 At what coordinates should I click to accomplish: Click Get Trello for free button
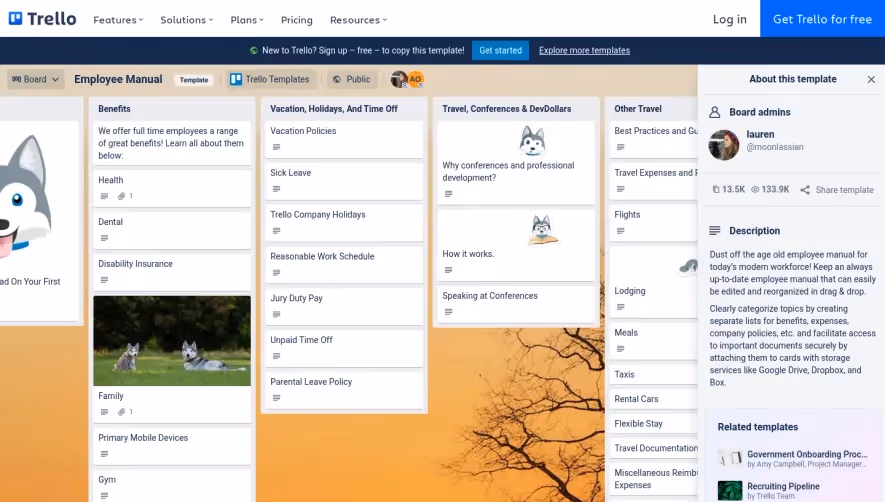pyautogui.click(x=822, y=19)
